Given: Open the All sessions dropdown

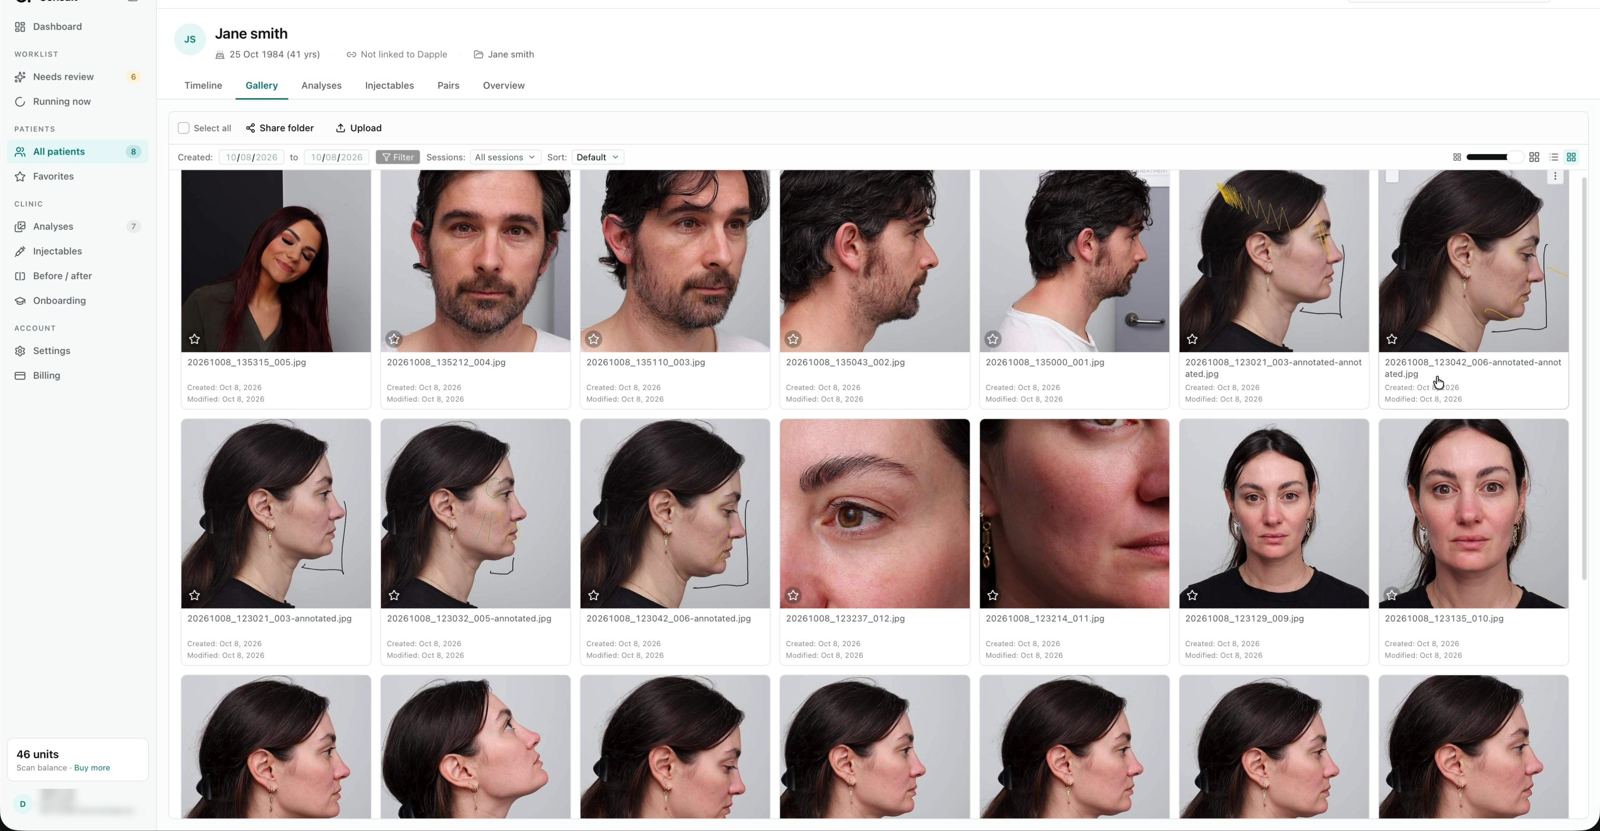Looking at the screenshot, I should (x=505, y=157).
